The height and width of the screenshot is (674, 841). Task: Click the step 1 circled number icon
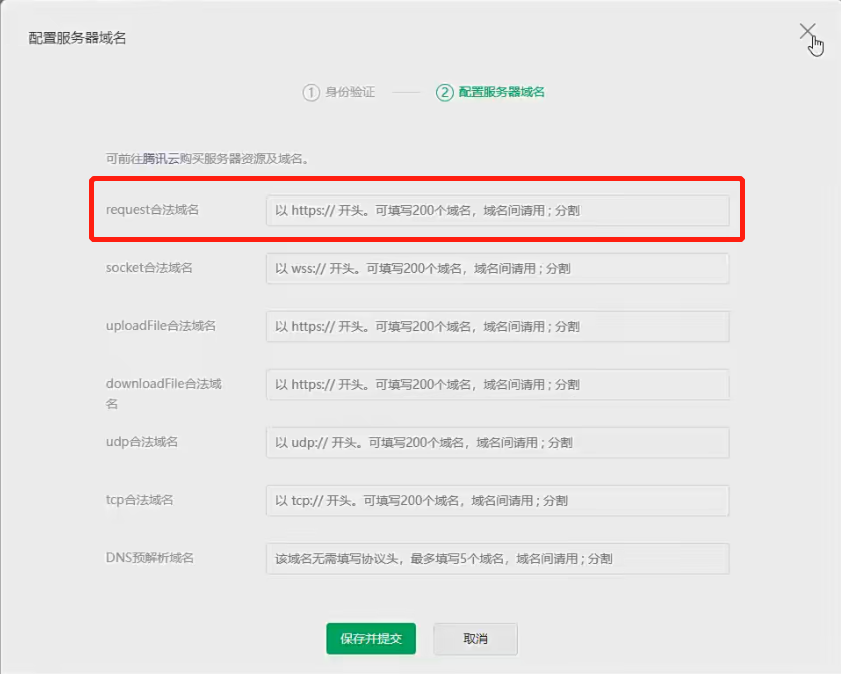(x=311, y=92)
